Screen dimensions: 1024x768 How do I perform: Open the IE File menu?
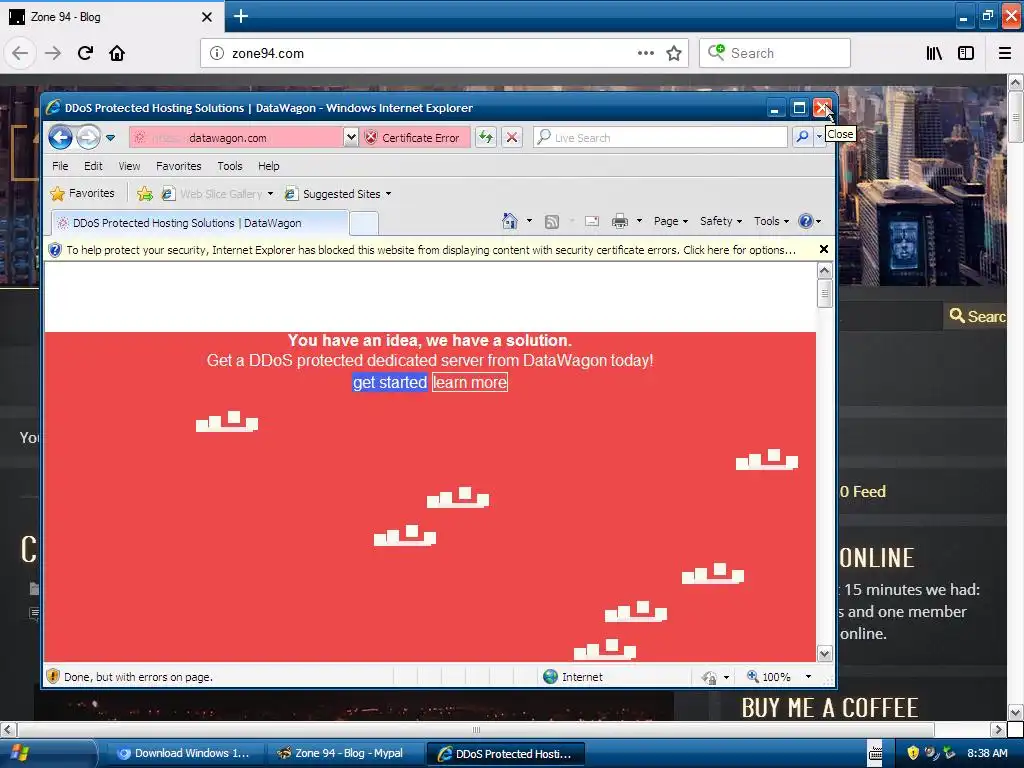click(60, 166)
